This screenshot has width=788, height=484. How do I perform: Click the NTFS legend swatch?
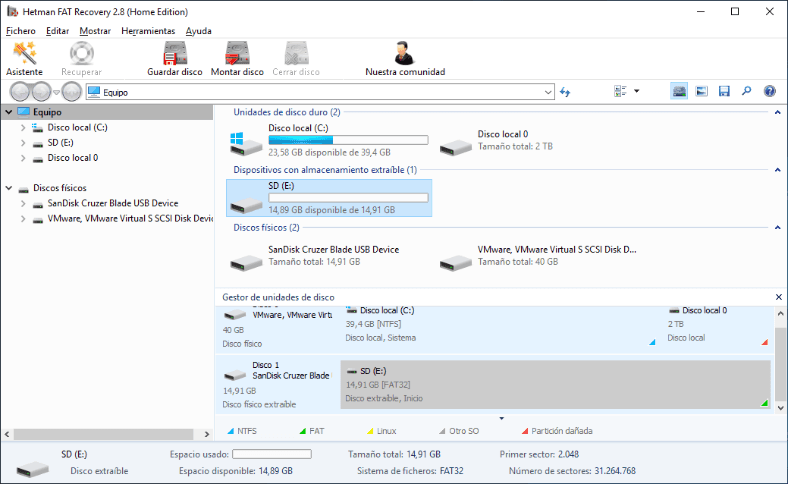[231, 431]
